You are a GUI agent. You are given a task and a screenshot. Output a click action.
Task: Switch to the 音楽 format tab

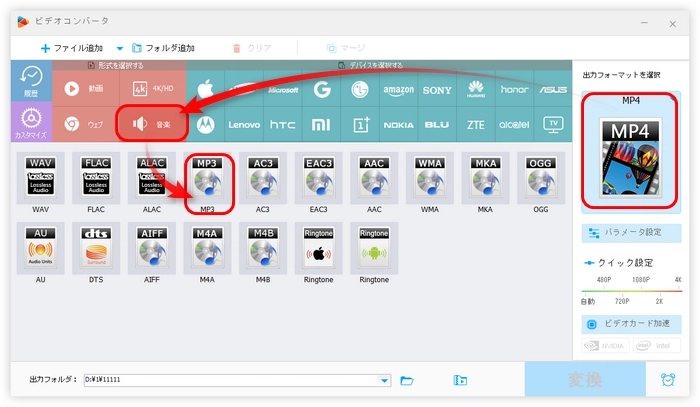pos(153,124)
